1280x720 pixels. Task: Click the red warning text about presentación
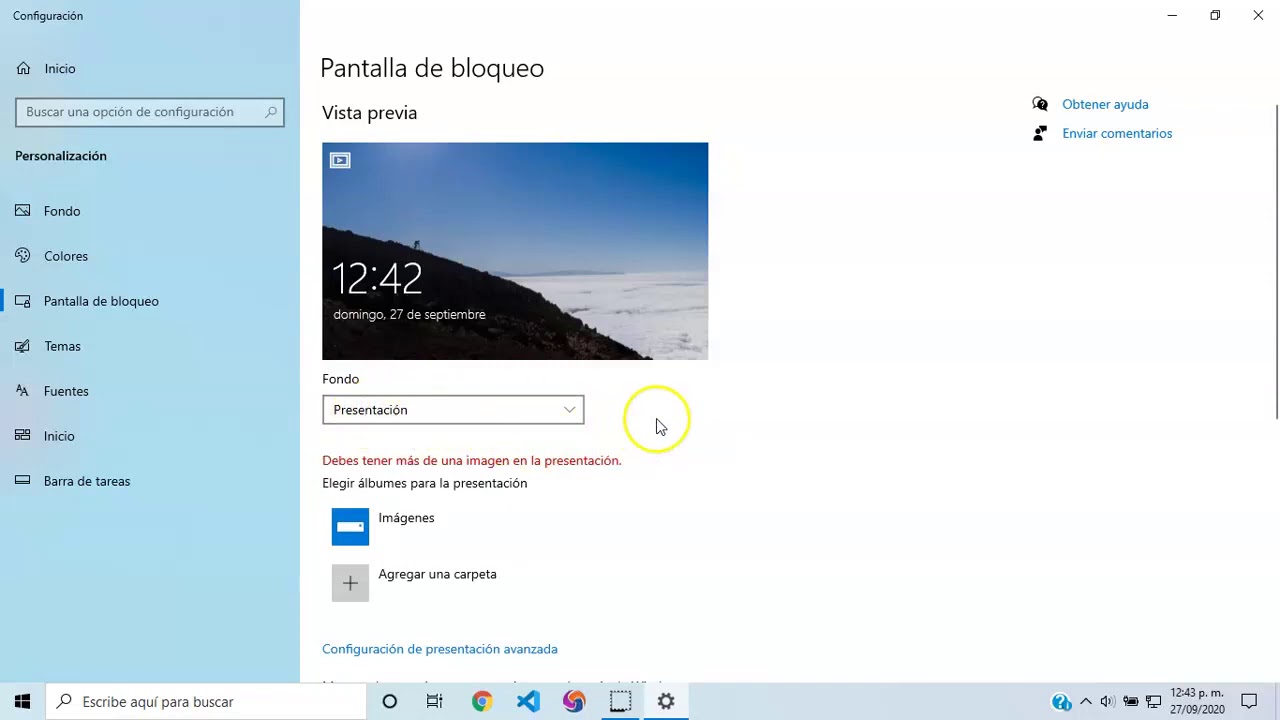tap(472, 461)
